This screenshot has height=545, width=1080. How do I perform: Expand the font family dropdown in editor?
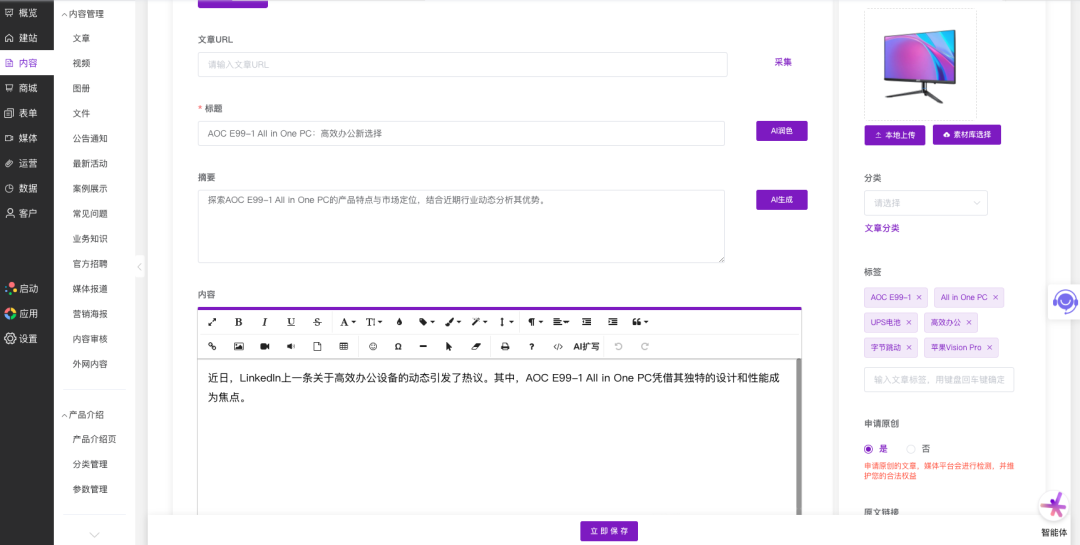click(347, 322)
